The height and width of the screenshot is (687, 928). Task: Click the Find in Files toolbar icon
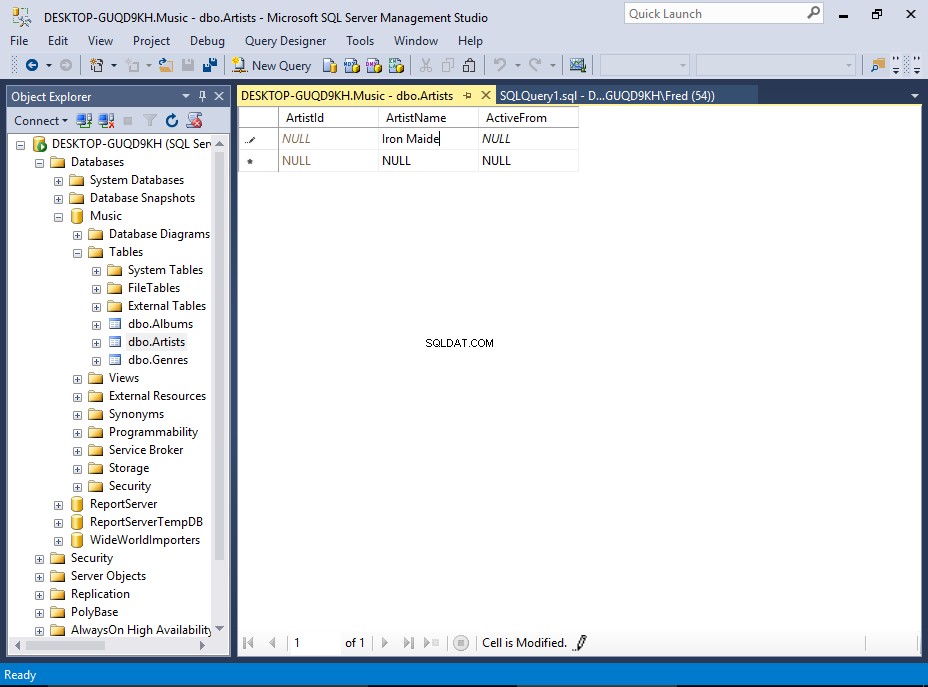(x=878, y=65)
